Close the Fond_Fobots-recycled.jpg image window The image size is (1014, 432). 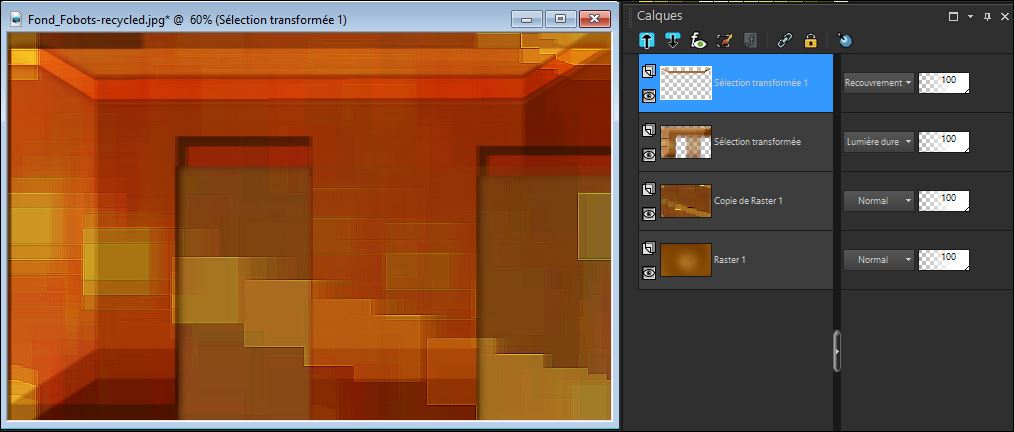tap(594, 19)
